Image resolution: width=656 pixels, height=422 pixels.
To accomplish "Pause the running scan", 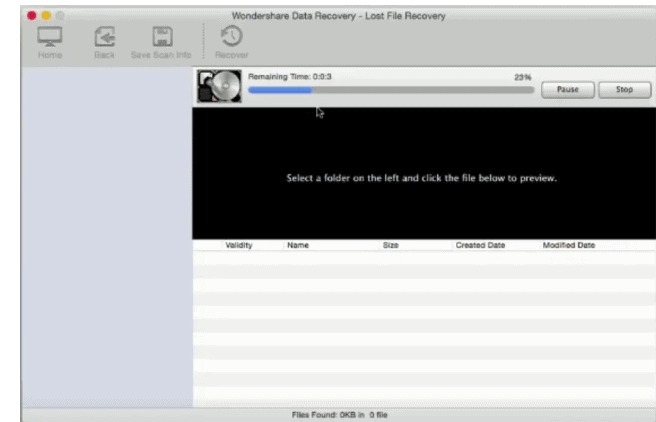I will point(568,90).
